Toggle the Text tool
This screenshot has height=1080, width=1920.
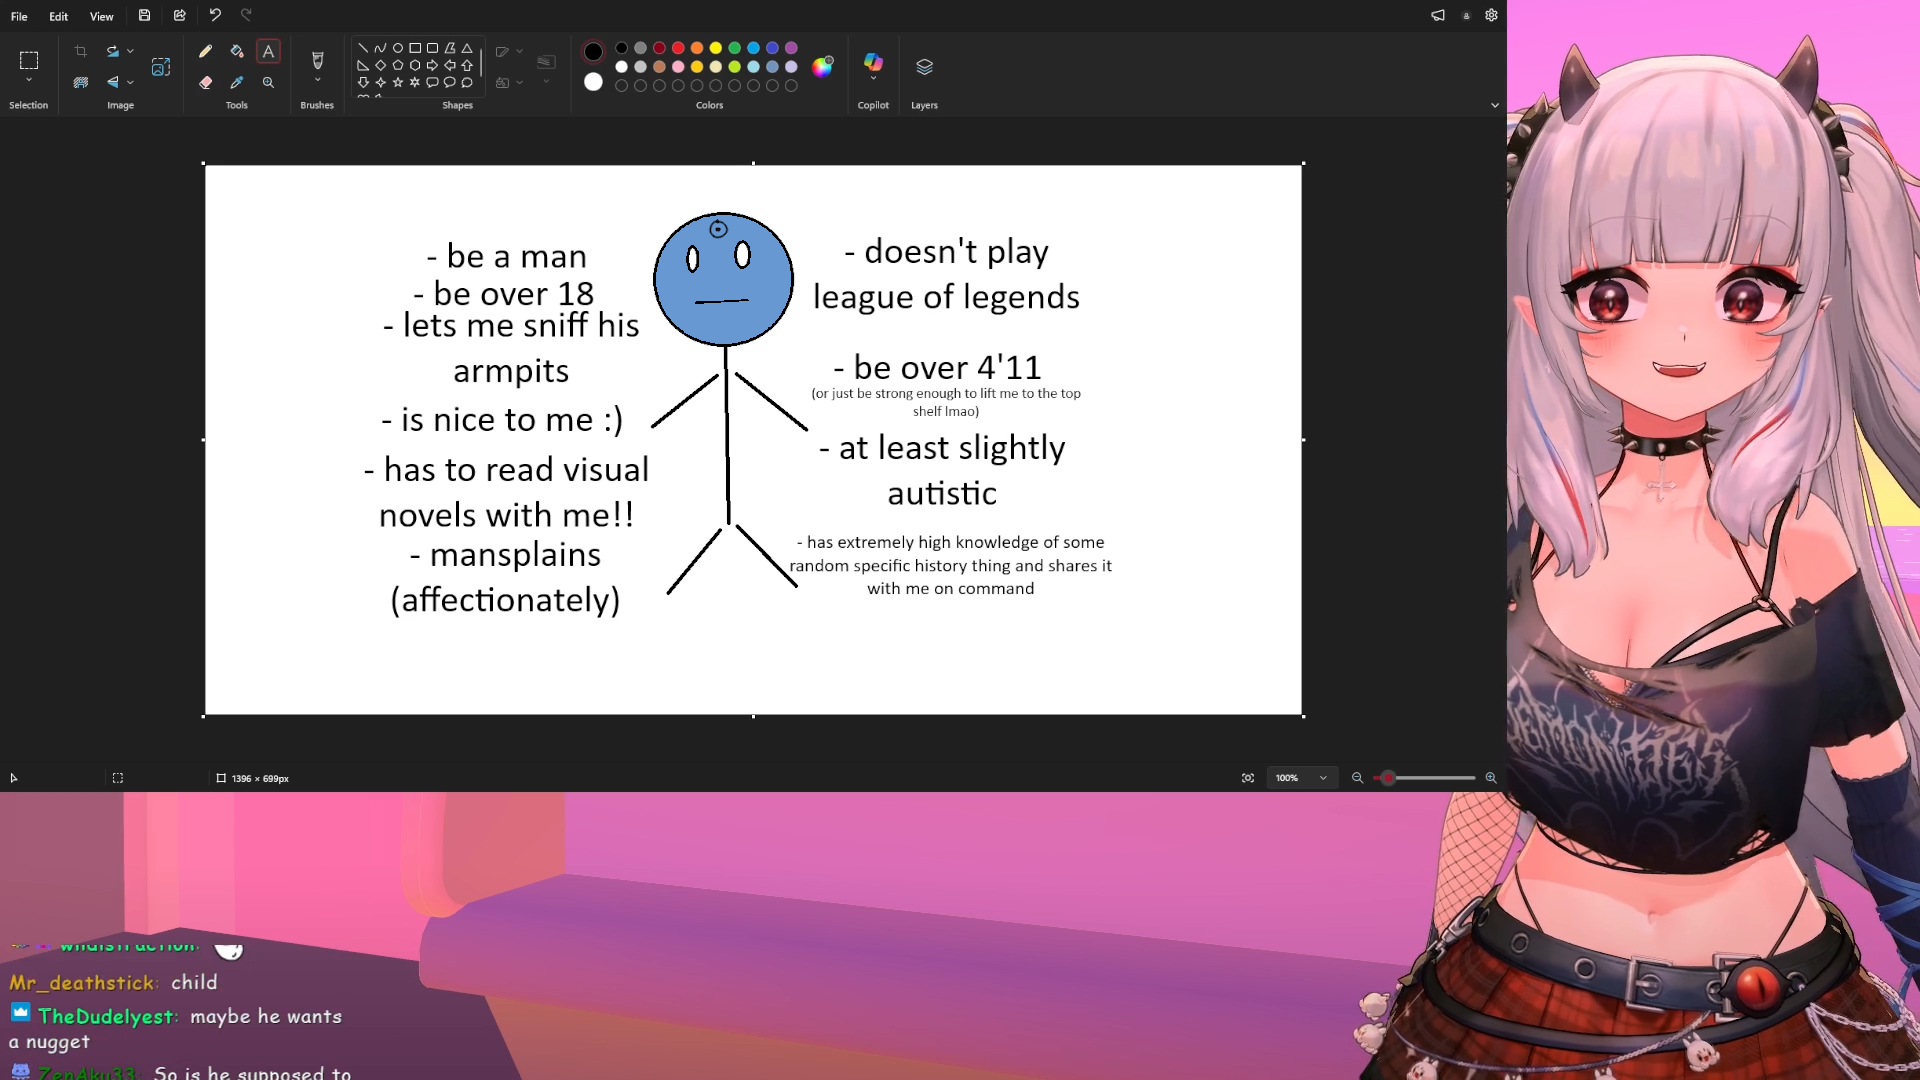[x=268, y=51]
